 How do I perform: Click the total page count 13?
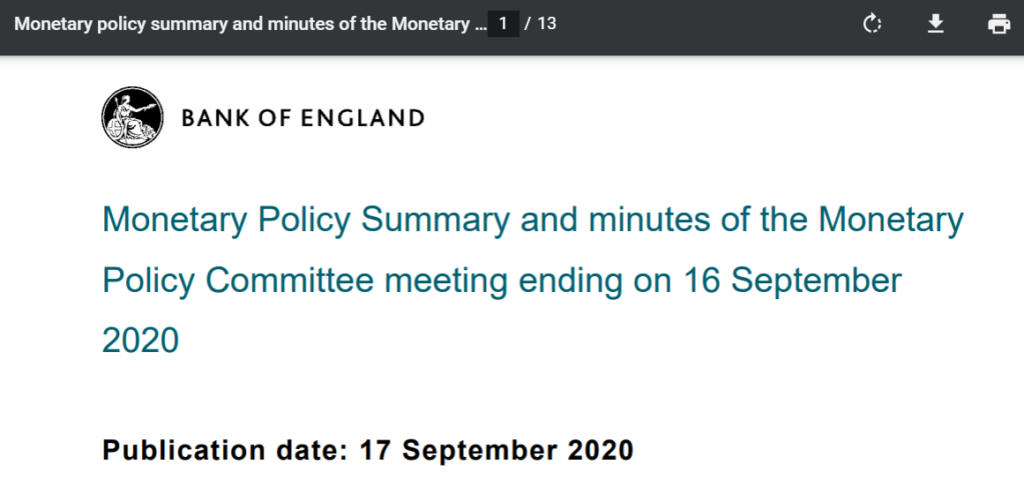coord(547,24)
